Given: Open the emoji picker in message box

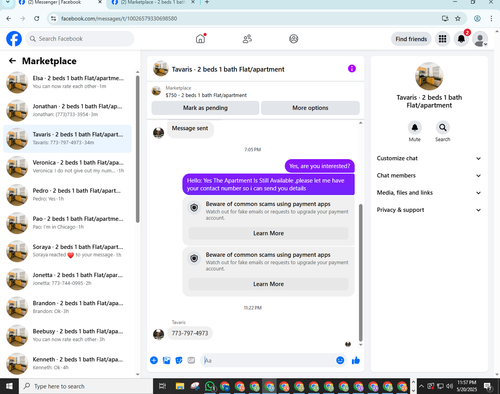Looking at the screenshot, I should pos(340,360).
